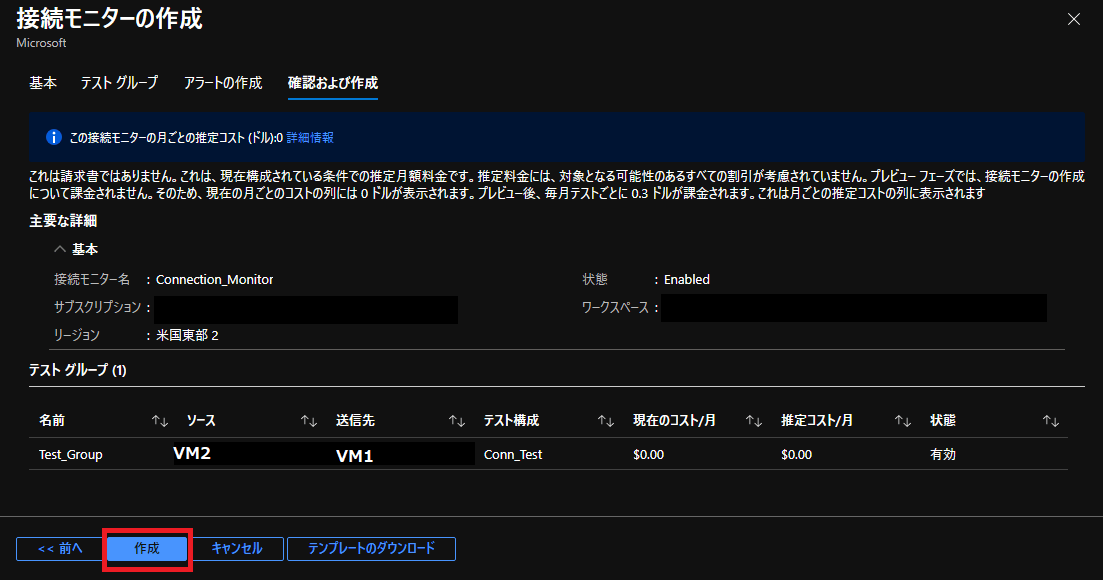This screenshot has width=1103, height=580.
Task: Sort by the 送信先 column arrows
Action: point(457,420)
